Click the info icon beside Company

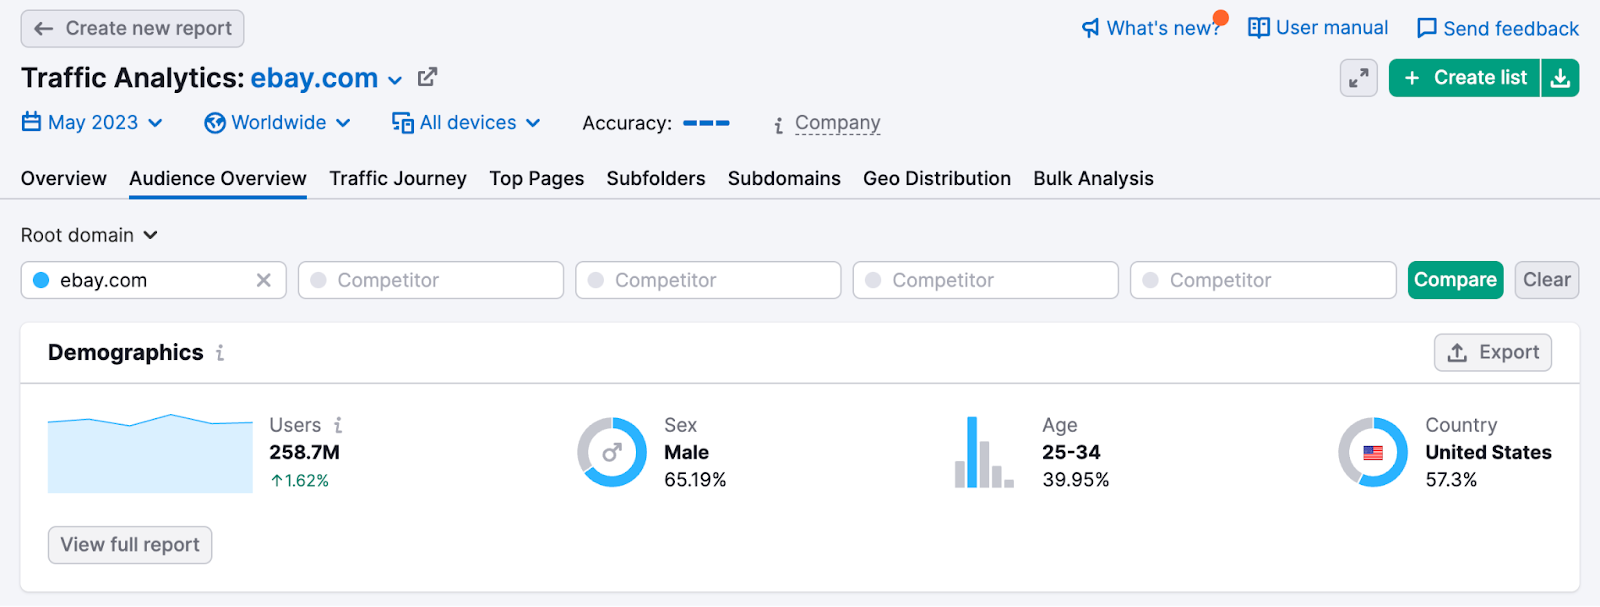778,125
